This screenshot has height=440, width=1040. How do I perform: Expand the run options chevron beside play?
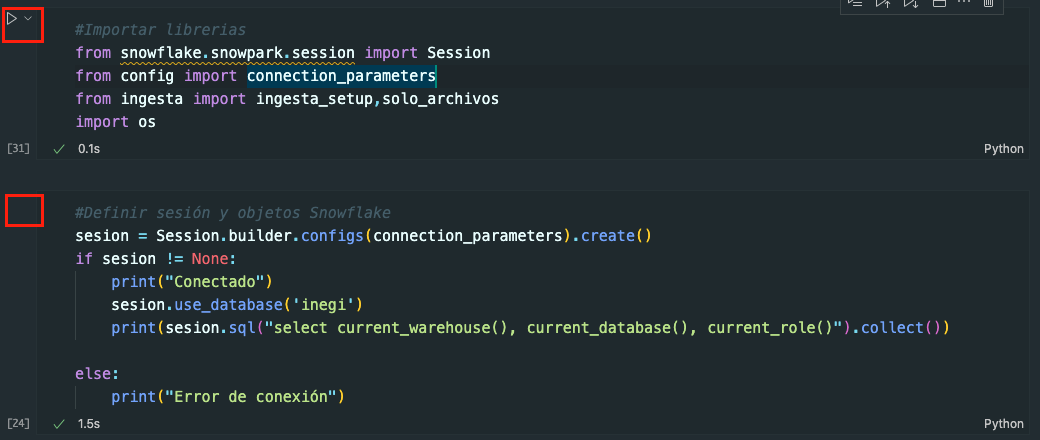coord(28,18)
